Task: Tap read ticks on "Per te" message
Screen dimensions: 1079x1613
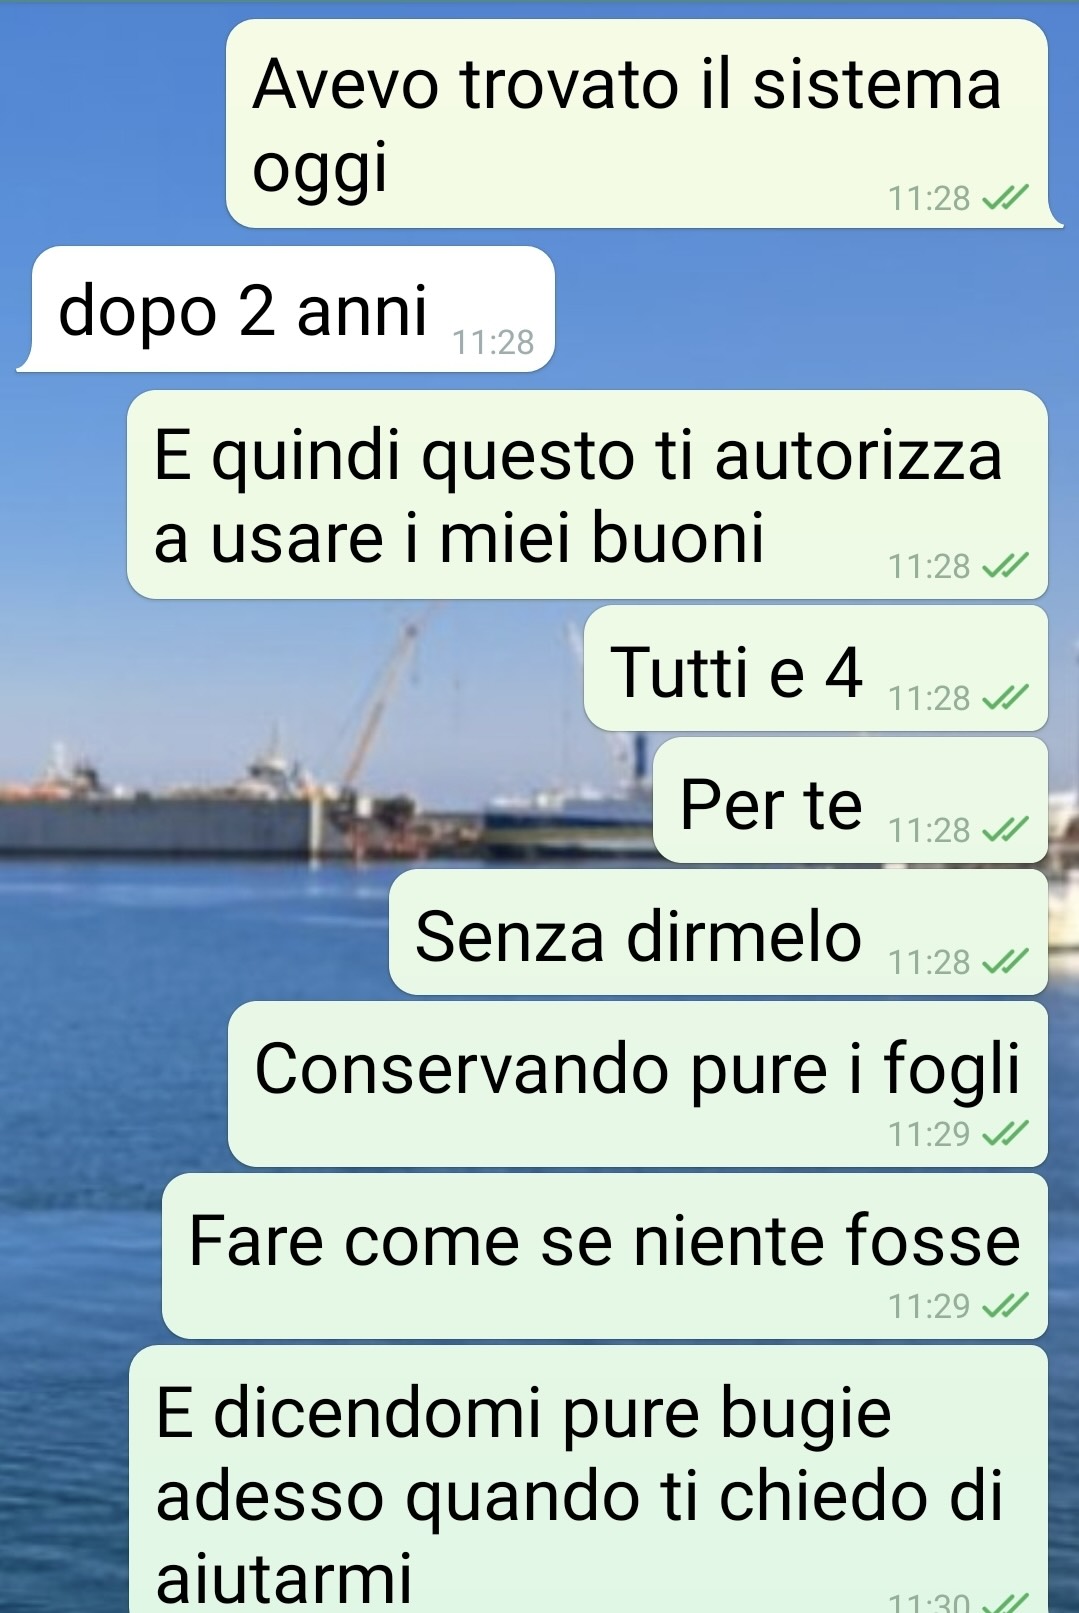Action: tap(1004, 829)
